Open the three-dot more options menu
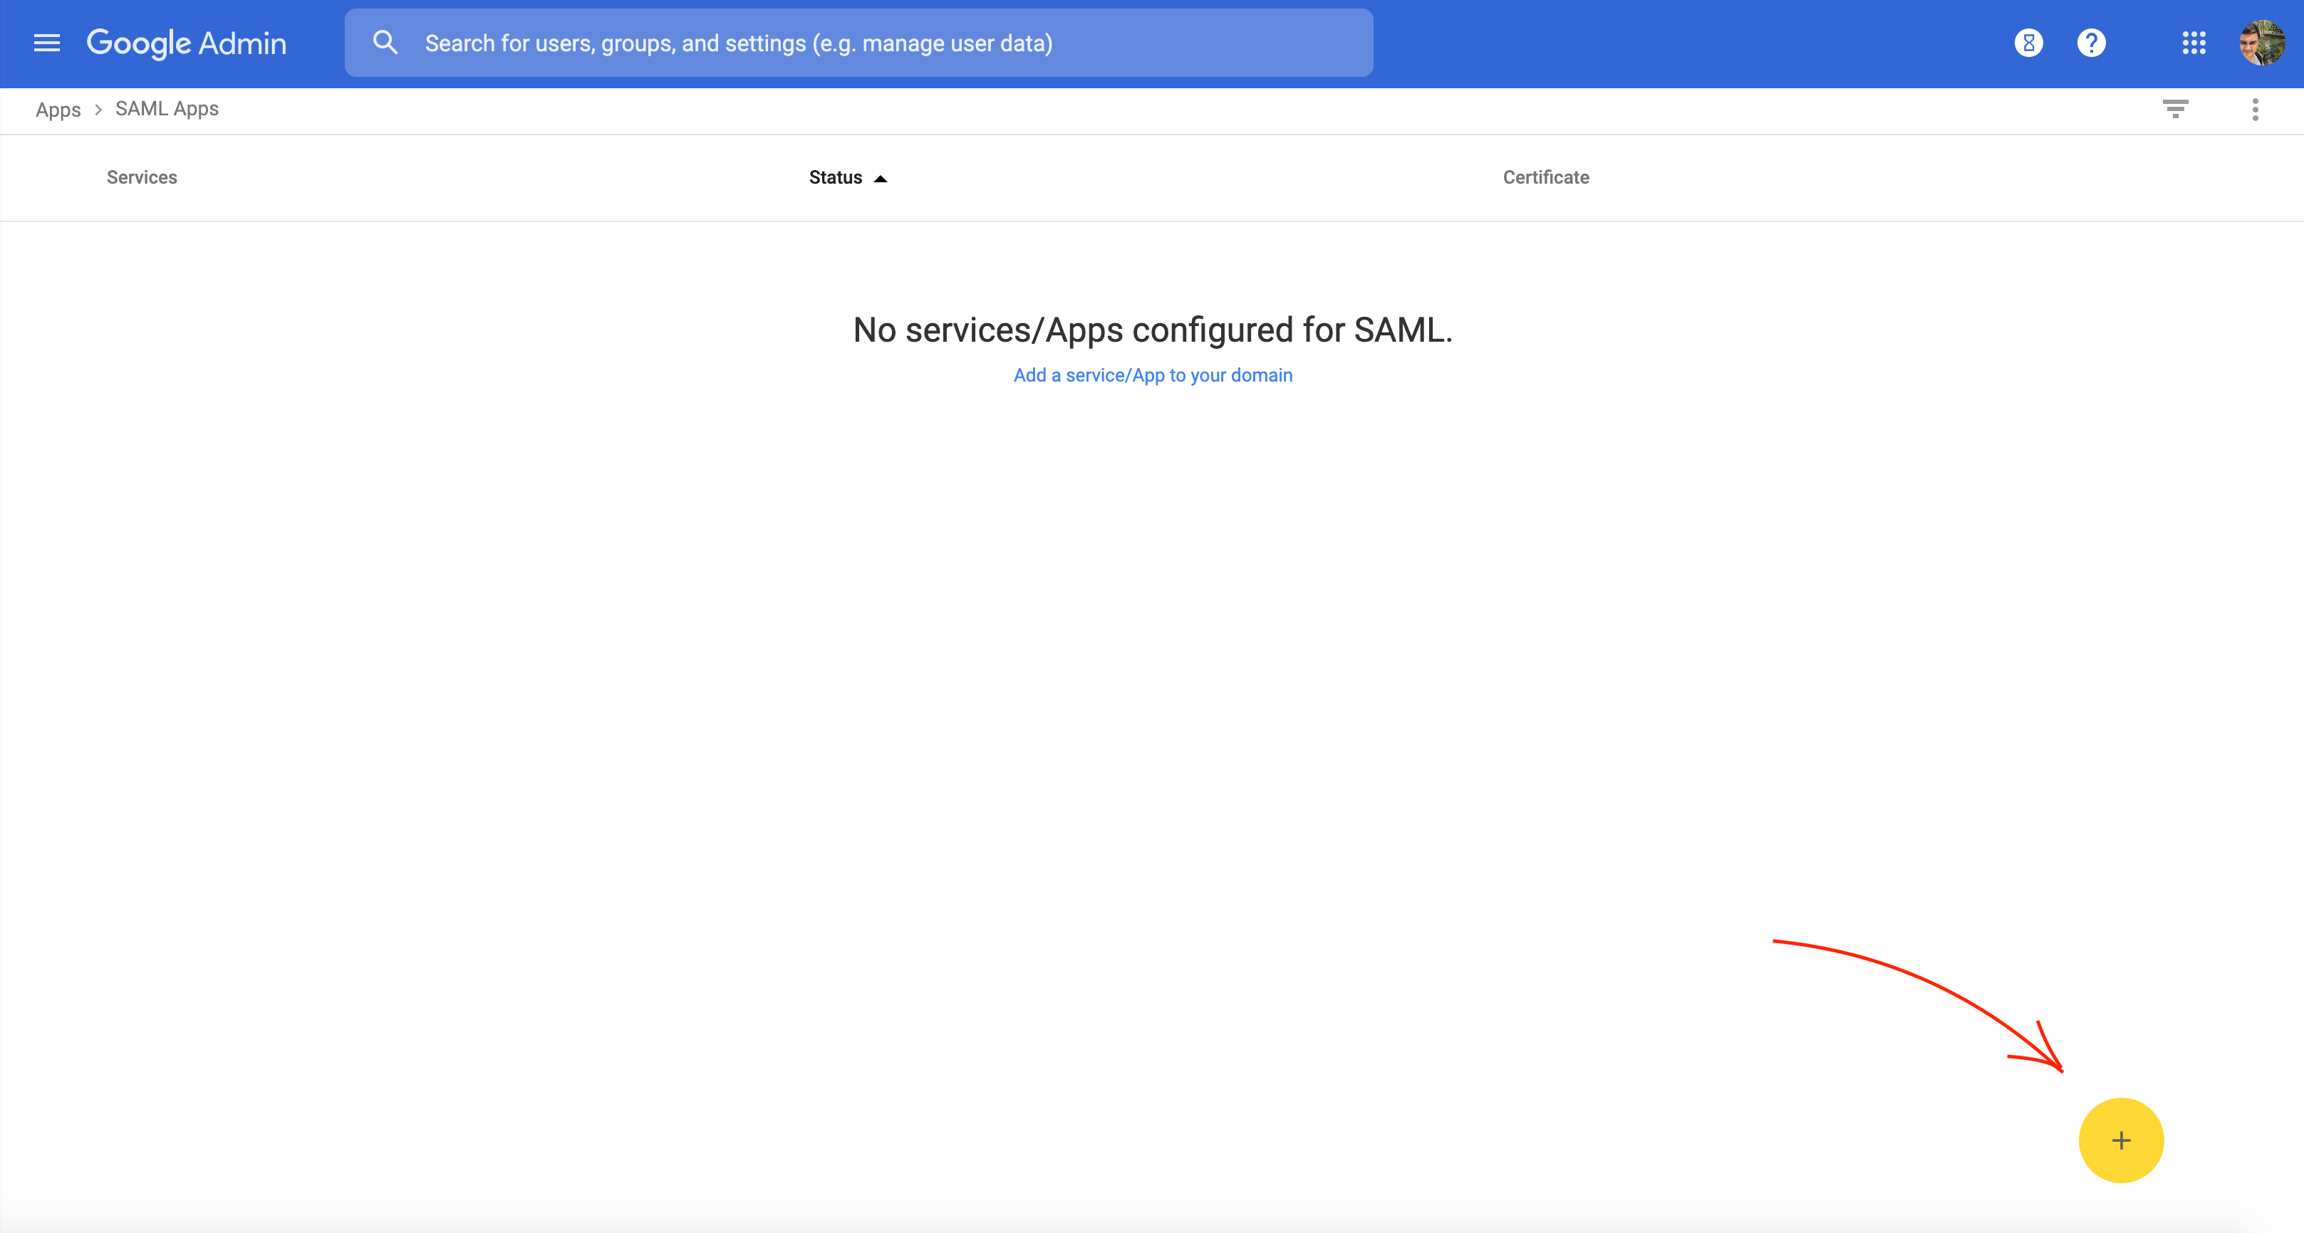 2255,109
